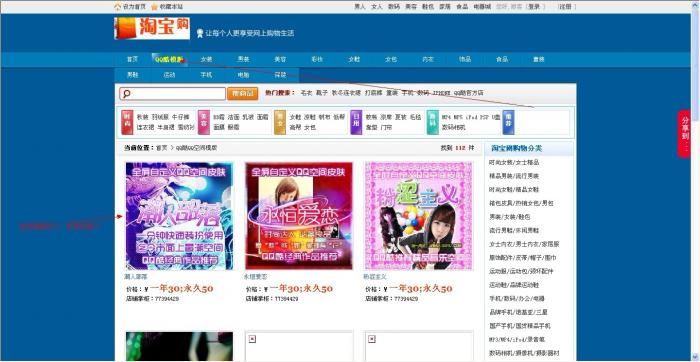Click the ribbon icon beside the slogan
Screen dimensions: 700x362
click(x=200, y=33)
